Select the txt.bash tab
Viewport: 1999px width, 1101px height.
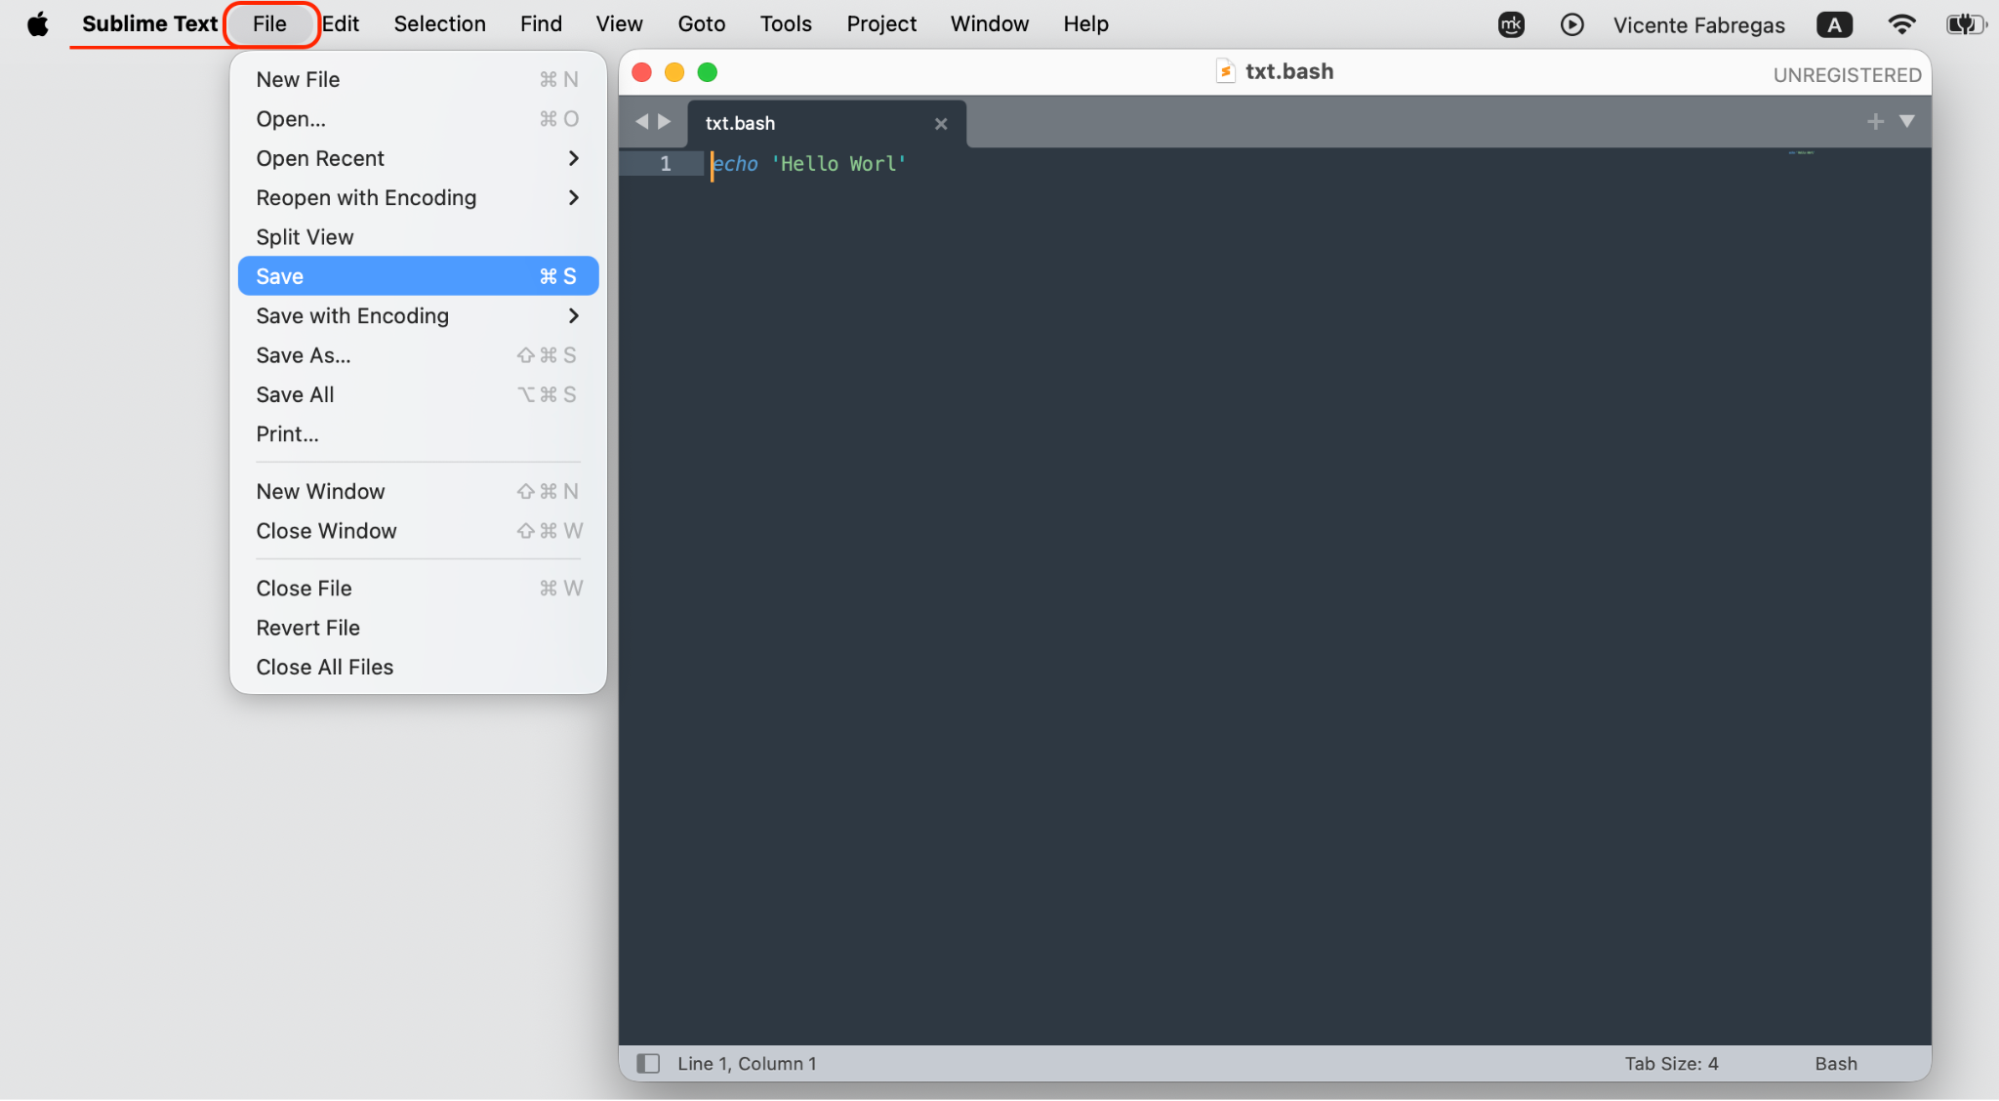click(x=826, y=123)
